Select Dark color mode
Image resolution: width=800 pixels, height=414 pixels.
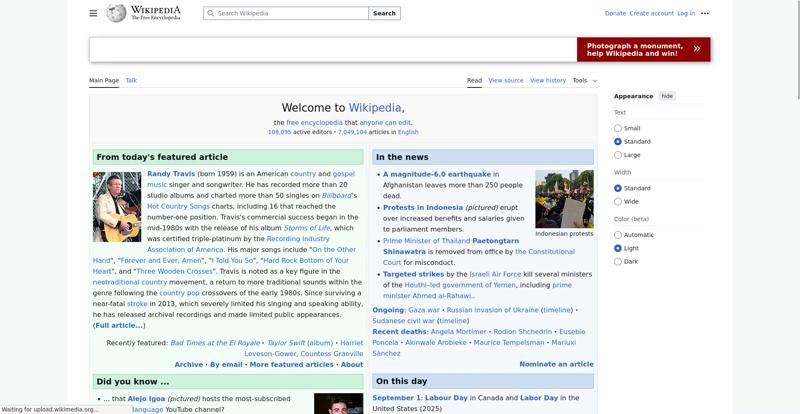tap(618, 261)
